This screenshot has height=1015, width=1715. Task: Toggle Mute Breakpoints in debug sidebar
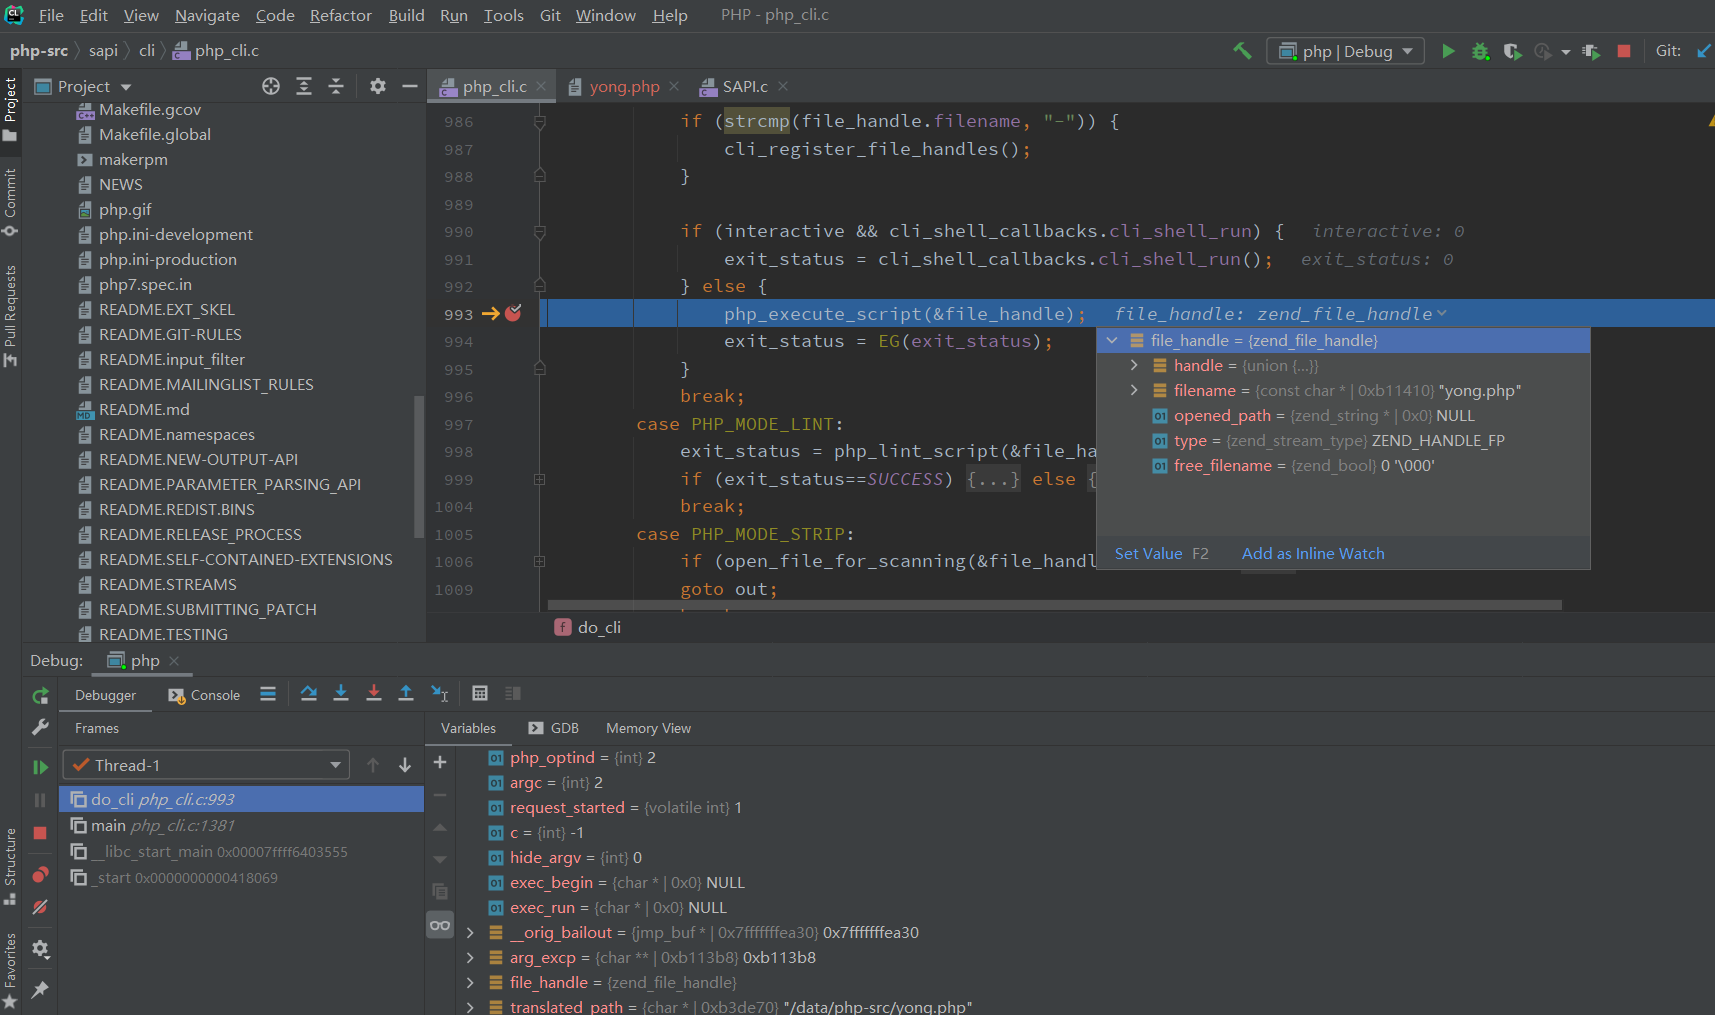(40, 907)
